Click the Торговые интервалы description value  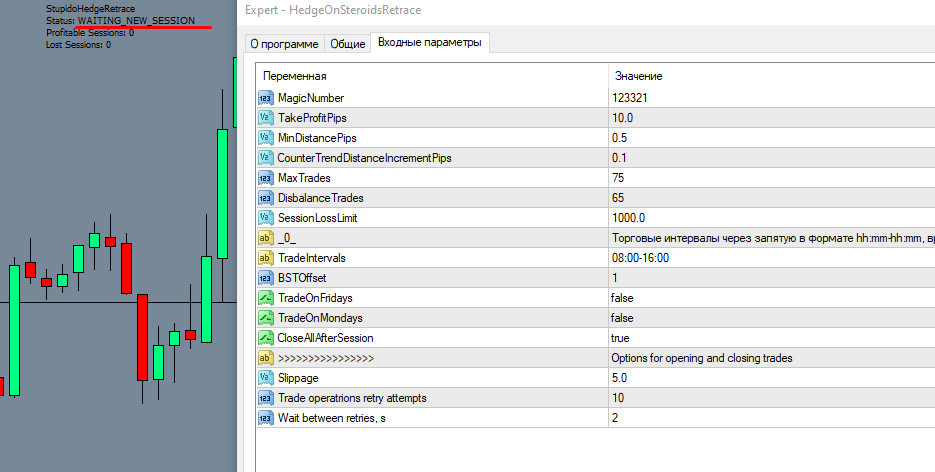(x=773, y=238)
